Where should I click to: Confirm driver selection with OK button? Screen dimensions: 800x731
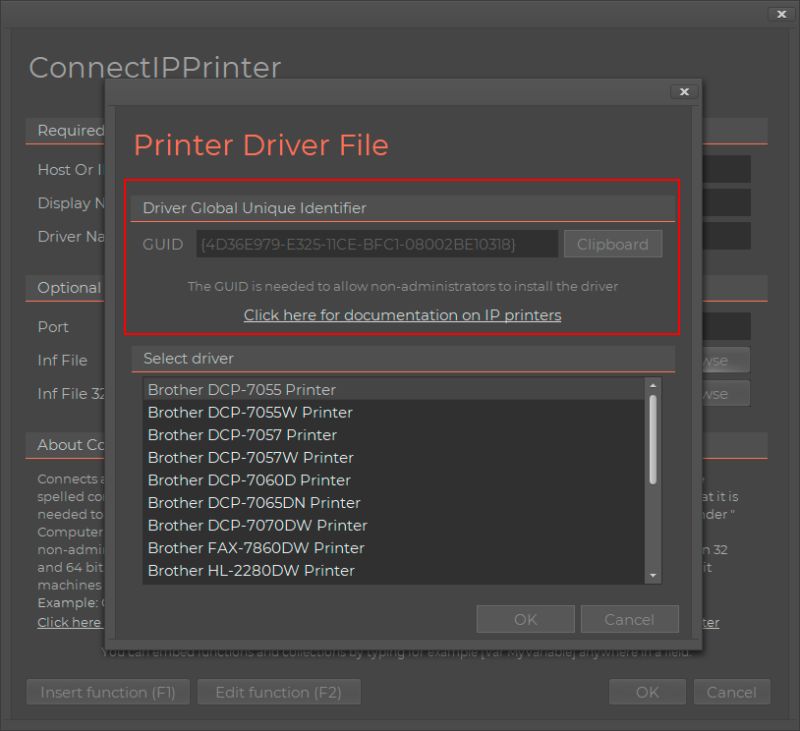(525, 619)
